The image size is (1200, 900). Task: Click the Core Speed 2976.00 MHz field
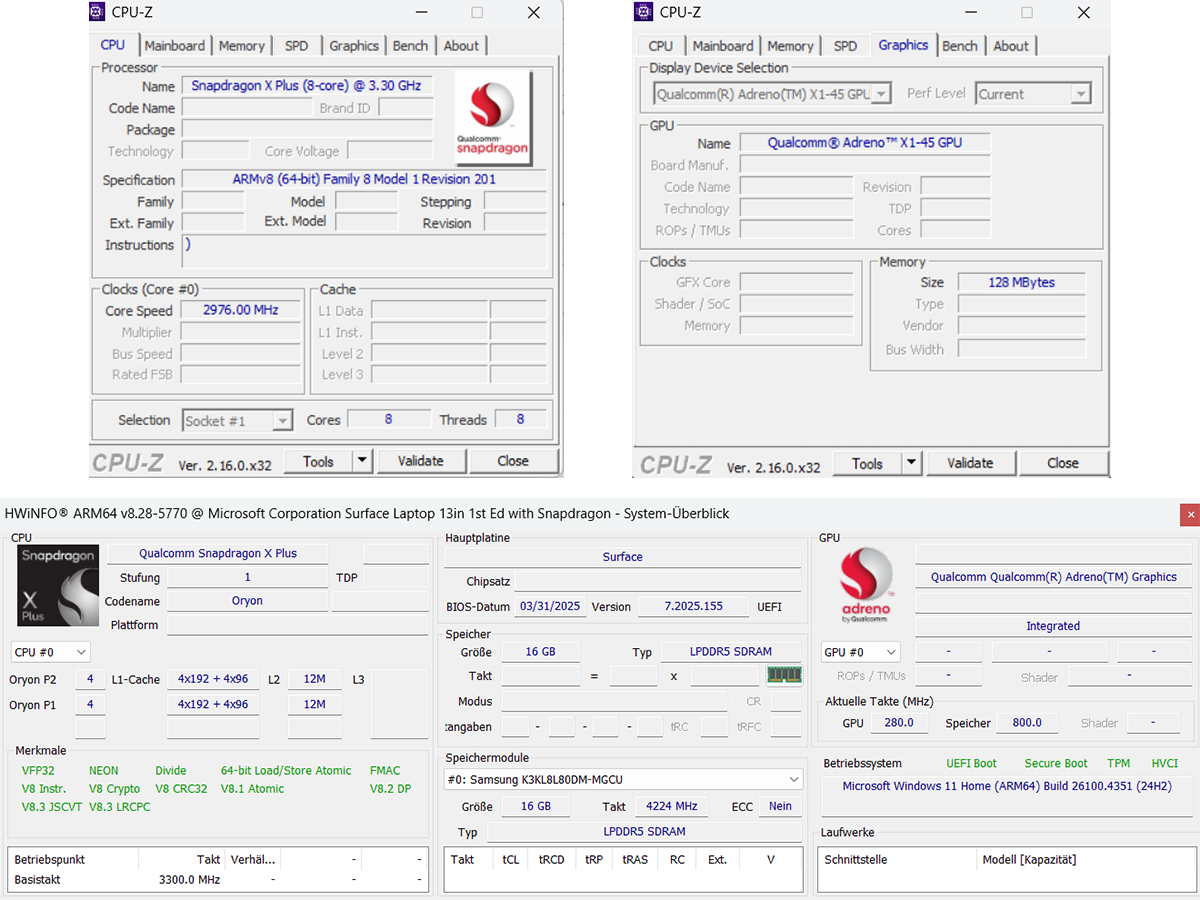[x=241, y=311]
